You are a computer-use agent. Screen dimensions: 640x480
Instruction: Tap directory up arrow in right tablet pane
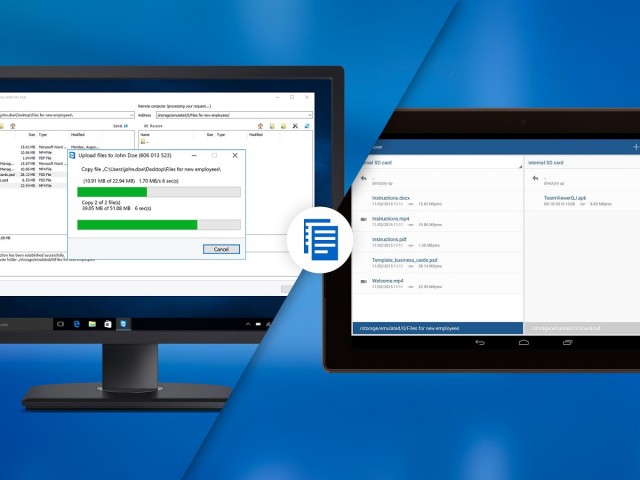[535, 178]
